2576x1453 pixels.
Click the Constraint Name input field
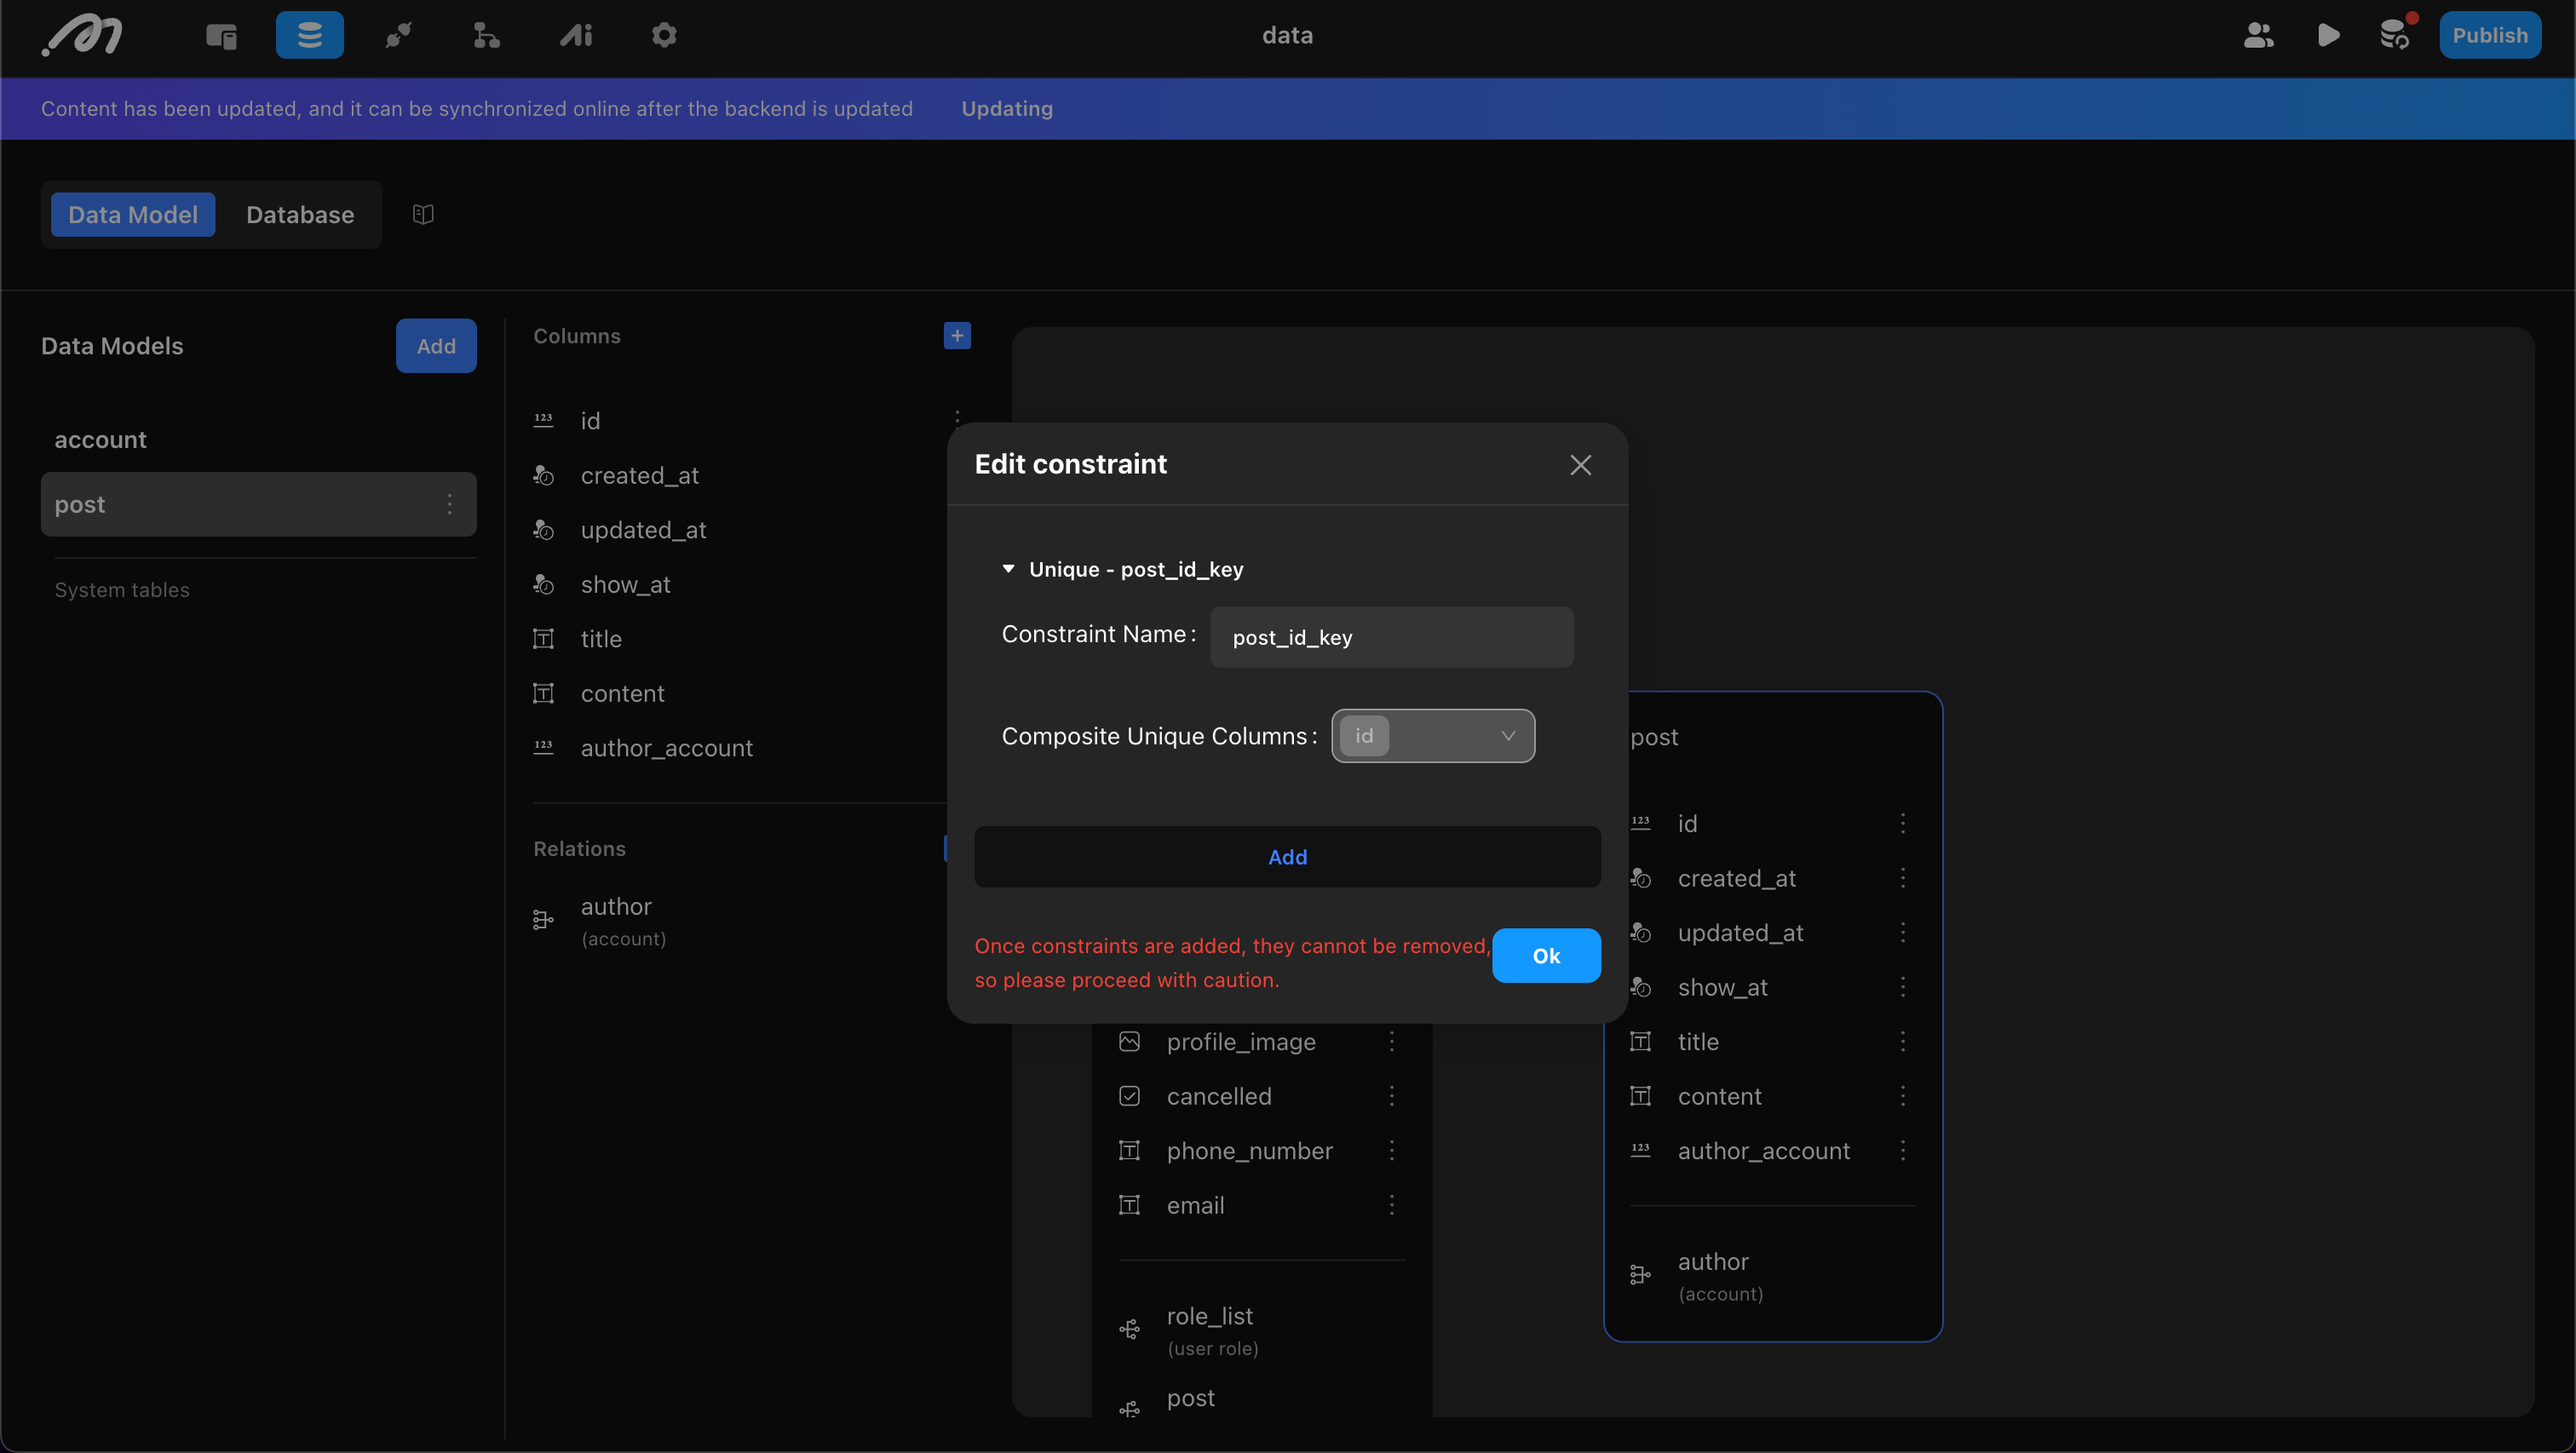coord(1391,637)
